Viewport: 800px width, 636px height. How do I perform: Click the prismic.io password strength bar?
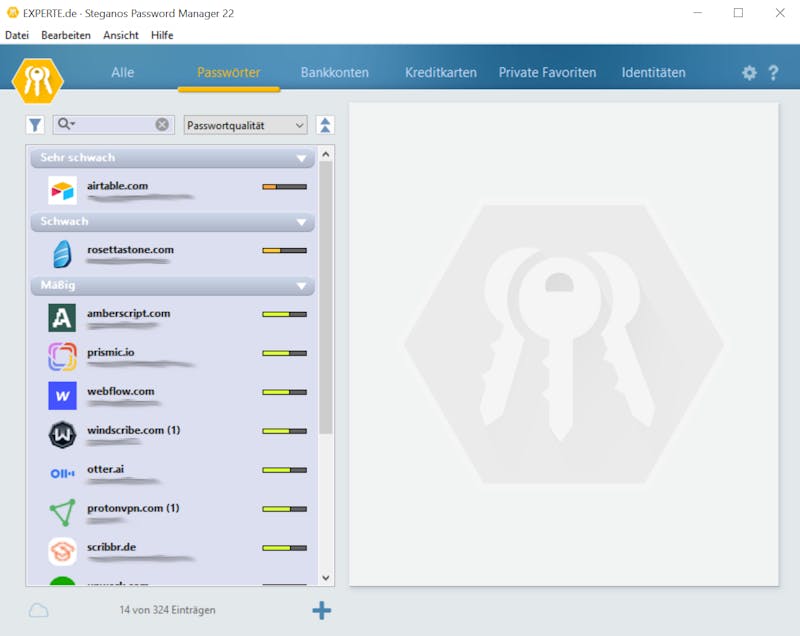click(x=285, y=353)
